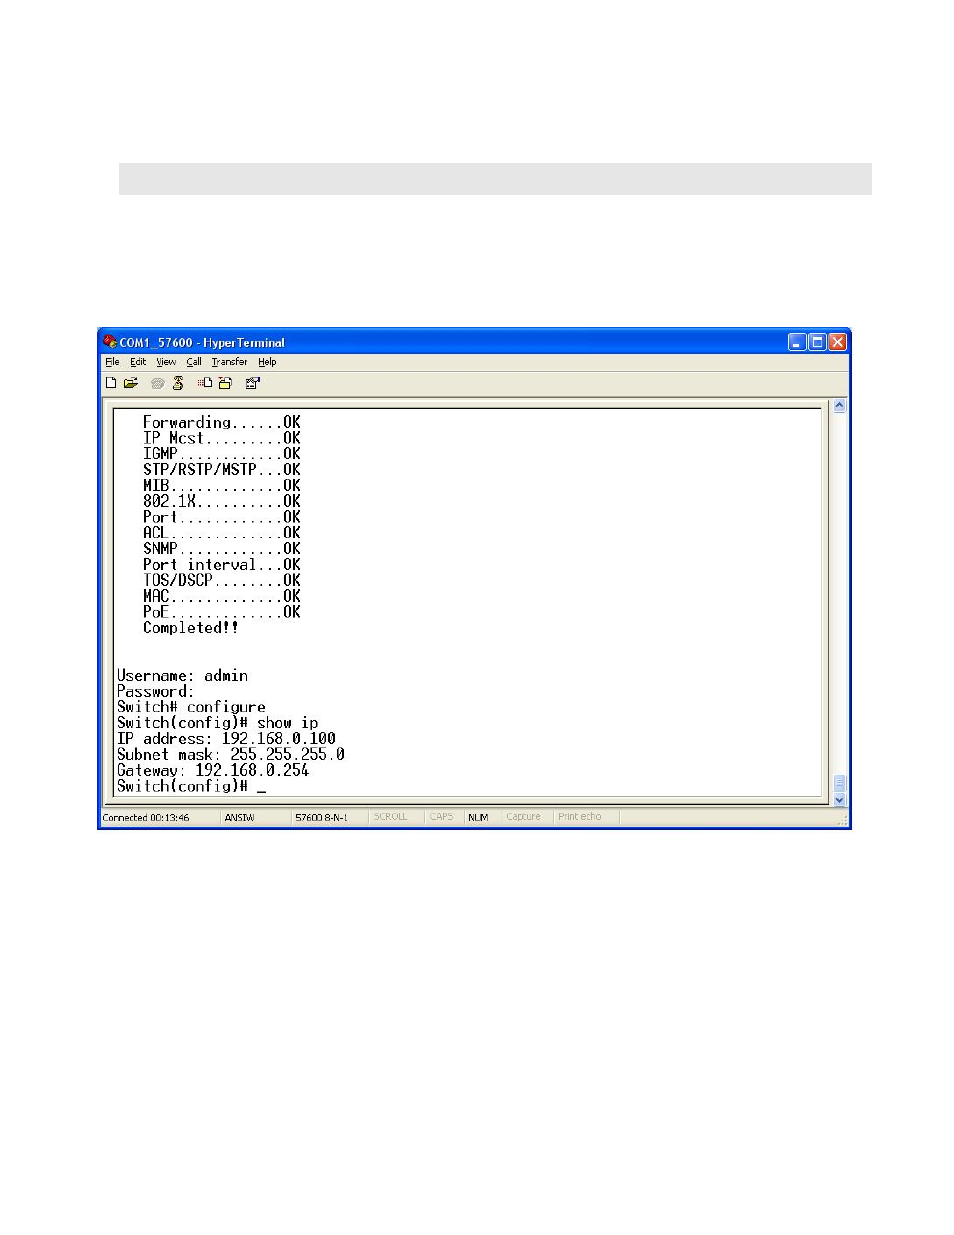This screenshot has width=954, height=1235.
Task: Open the Edit menu
Action: [x=138, y=362]
